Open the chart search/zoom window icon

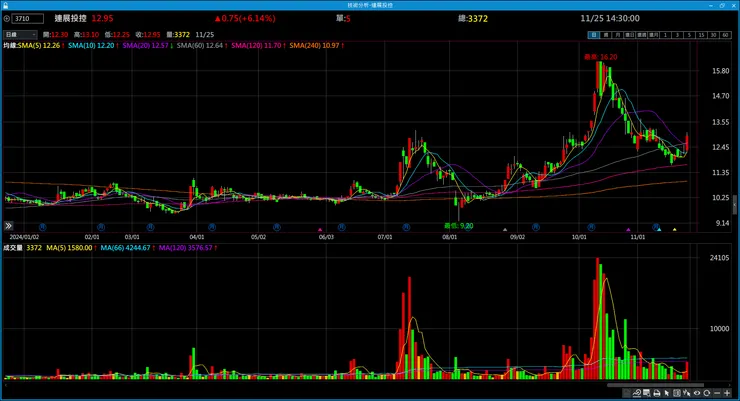(x=647, y=393)
